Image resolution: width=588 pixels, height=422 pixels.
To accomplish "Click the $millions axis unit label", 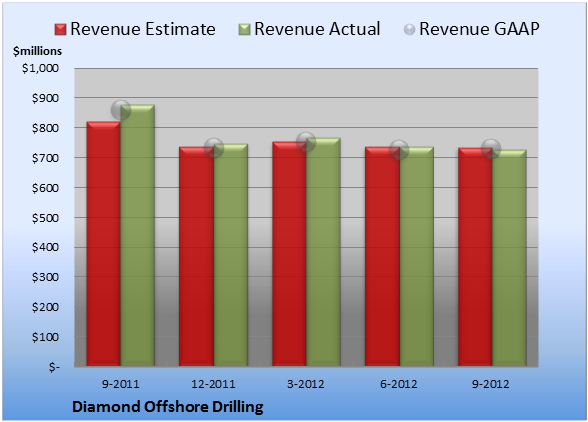I will (x=37, y=51).
